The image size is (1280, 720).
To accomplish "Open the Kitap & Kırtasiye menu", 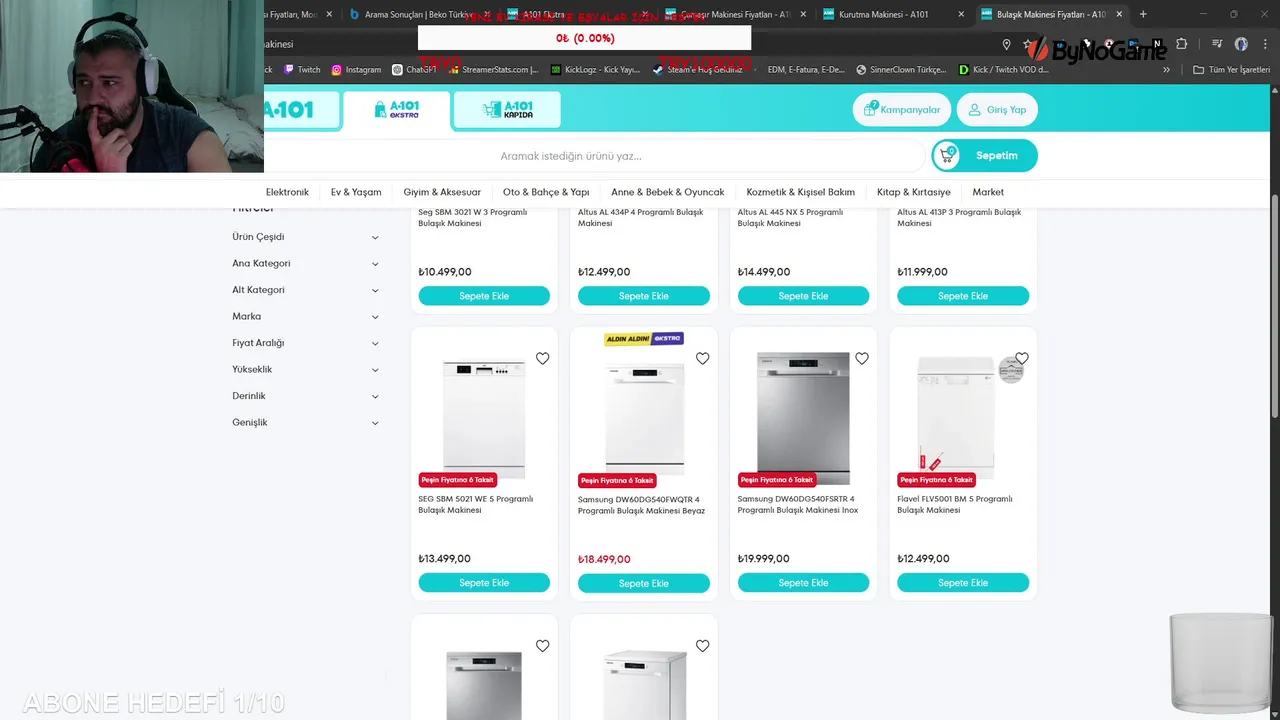I will point(914,192).
